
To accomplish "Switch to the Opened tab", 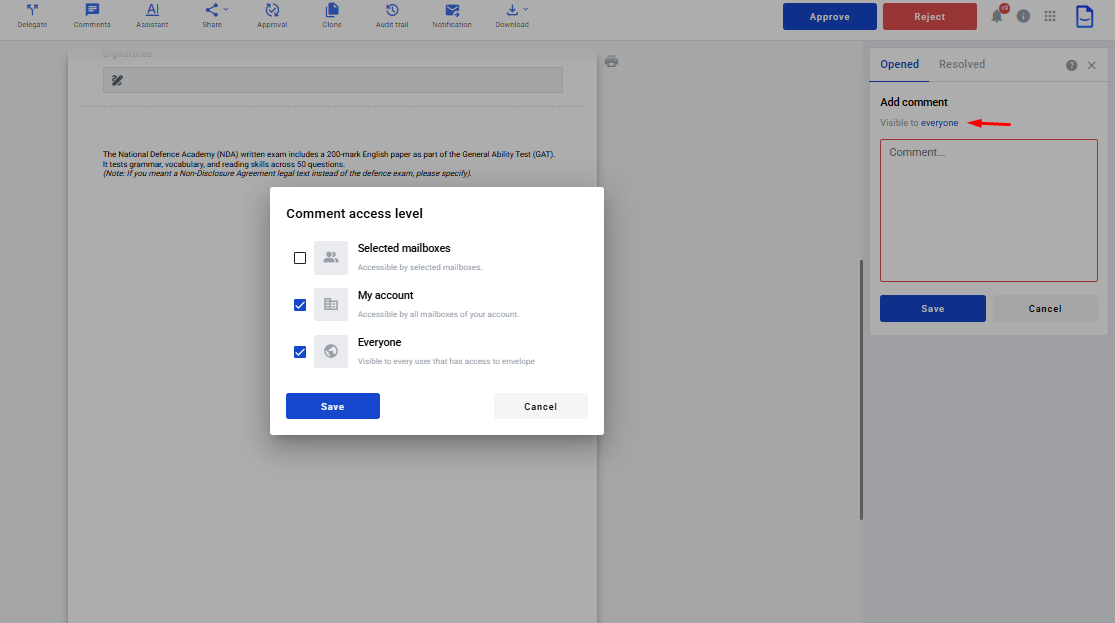I will 900,64.
